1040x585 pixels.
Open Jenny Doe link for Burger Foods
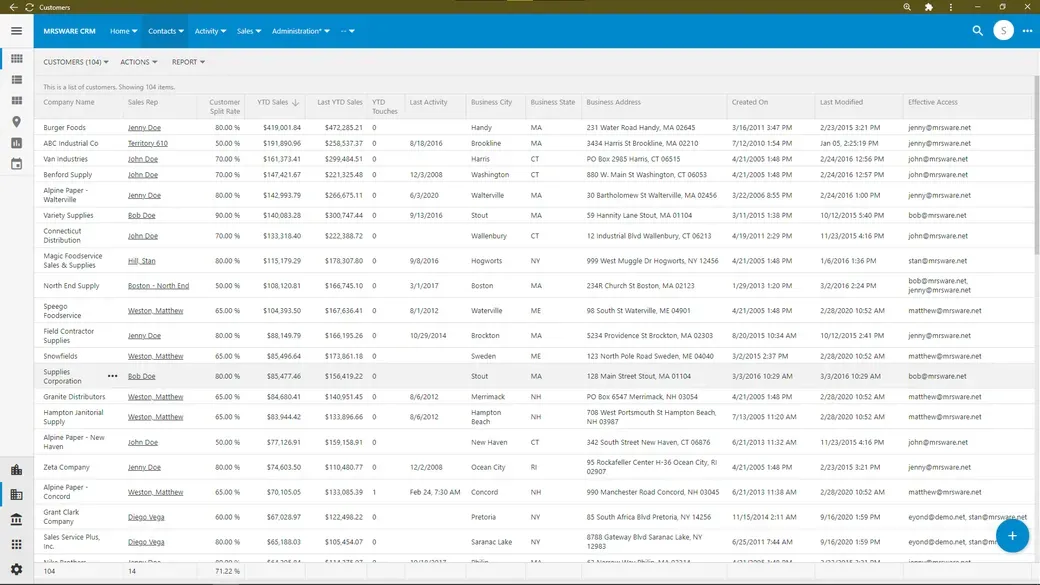click(x=144, y=128)
